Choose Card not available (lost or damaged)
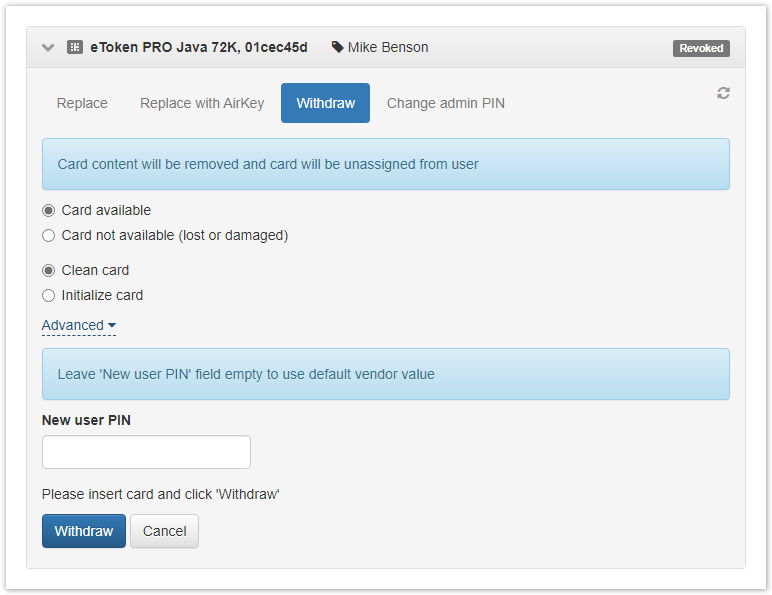 [49, 236]
